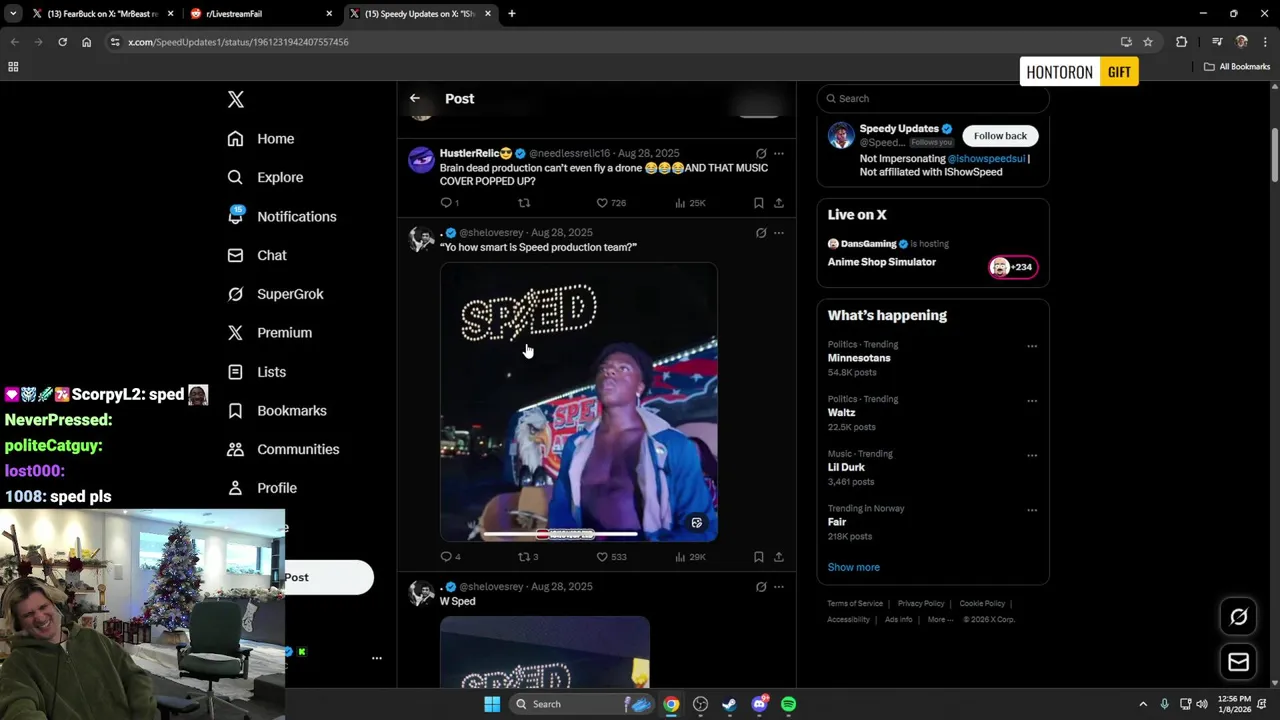Click the video progress bar
Viewport: 1280px width, 720px height.
560,534
